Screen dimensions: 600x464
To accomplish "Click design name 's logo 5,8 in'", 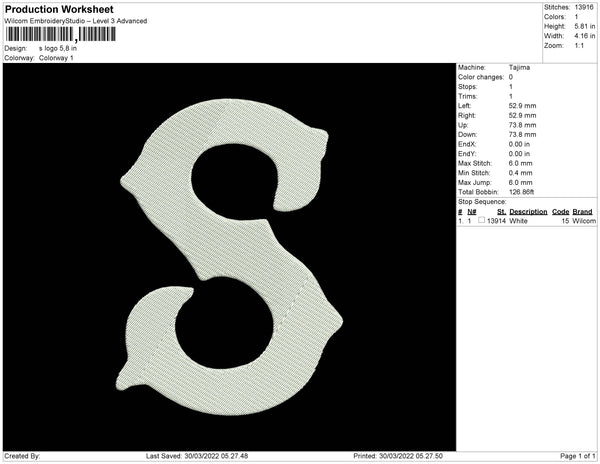I will (58, 49).
